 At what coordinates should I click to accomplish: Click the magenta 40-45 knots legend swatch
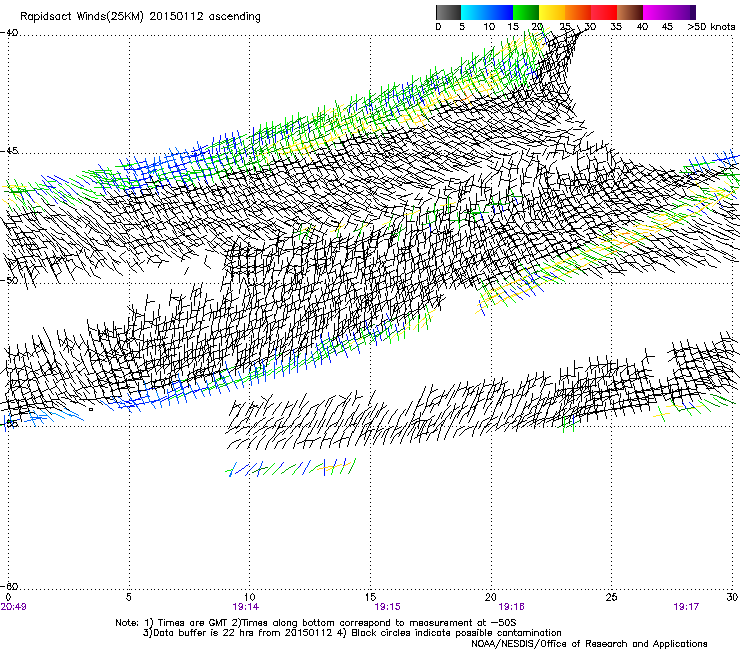[656, 12]
